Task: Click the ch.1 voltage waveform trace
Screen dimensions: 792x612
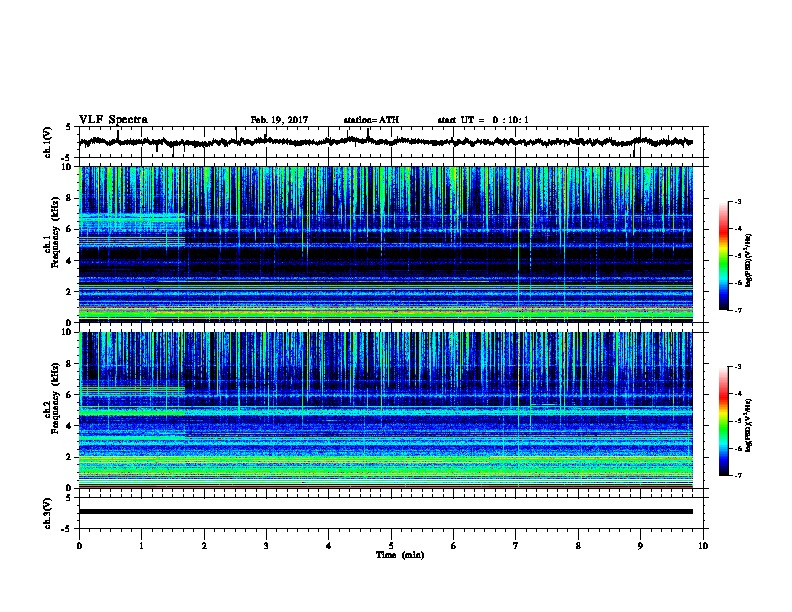Action: 385,142
